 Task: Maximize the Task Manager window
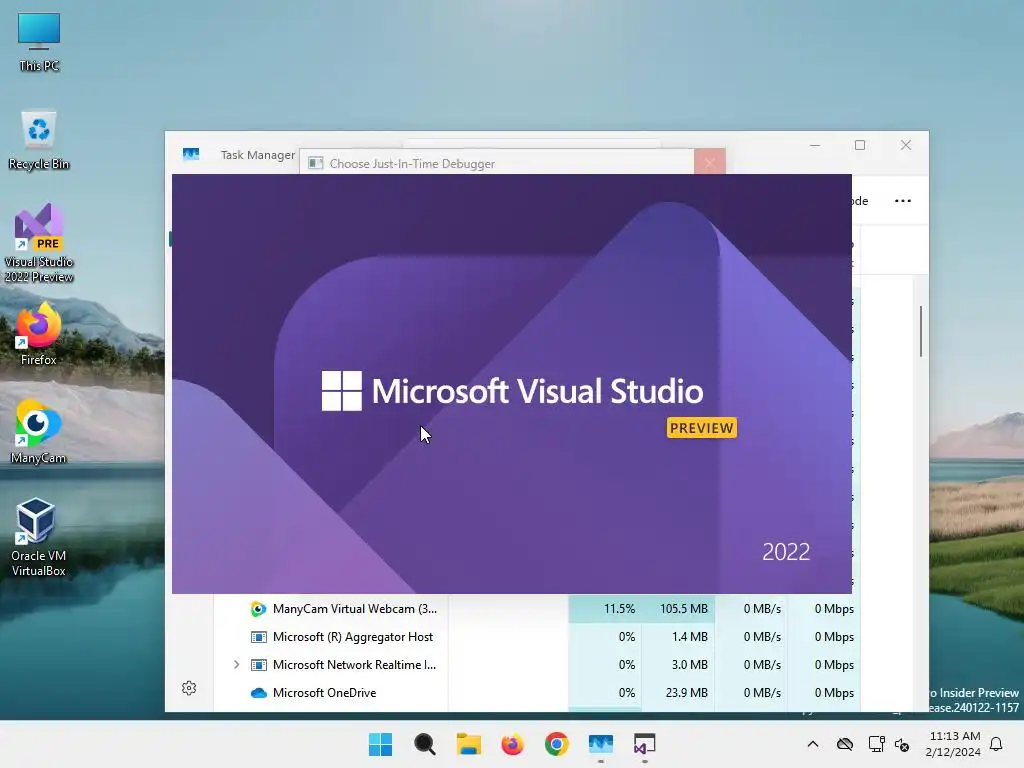(x=860, y=145)
